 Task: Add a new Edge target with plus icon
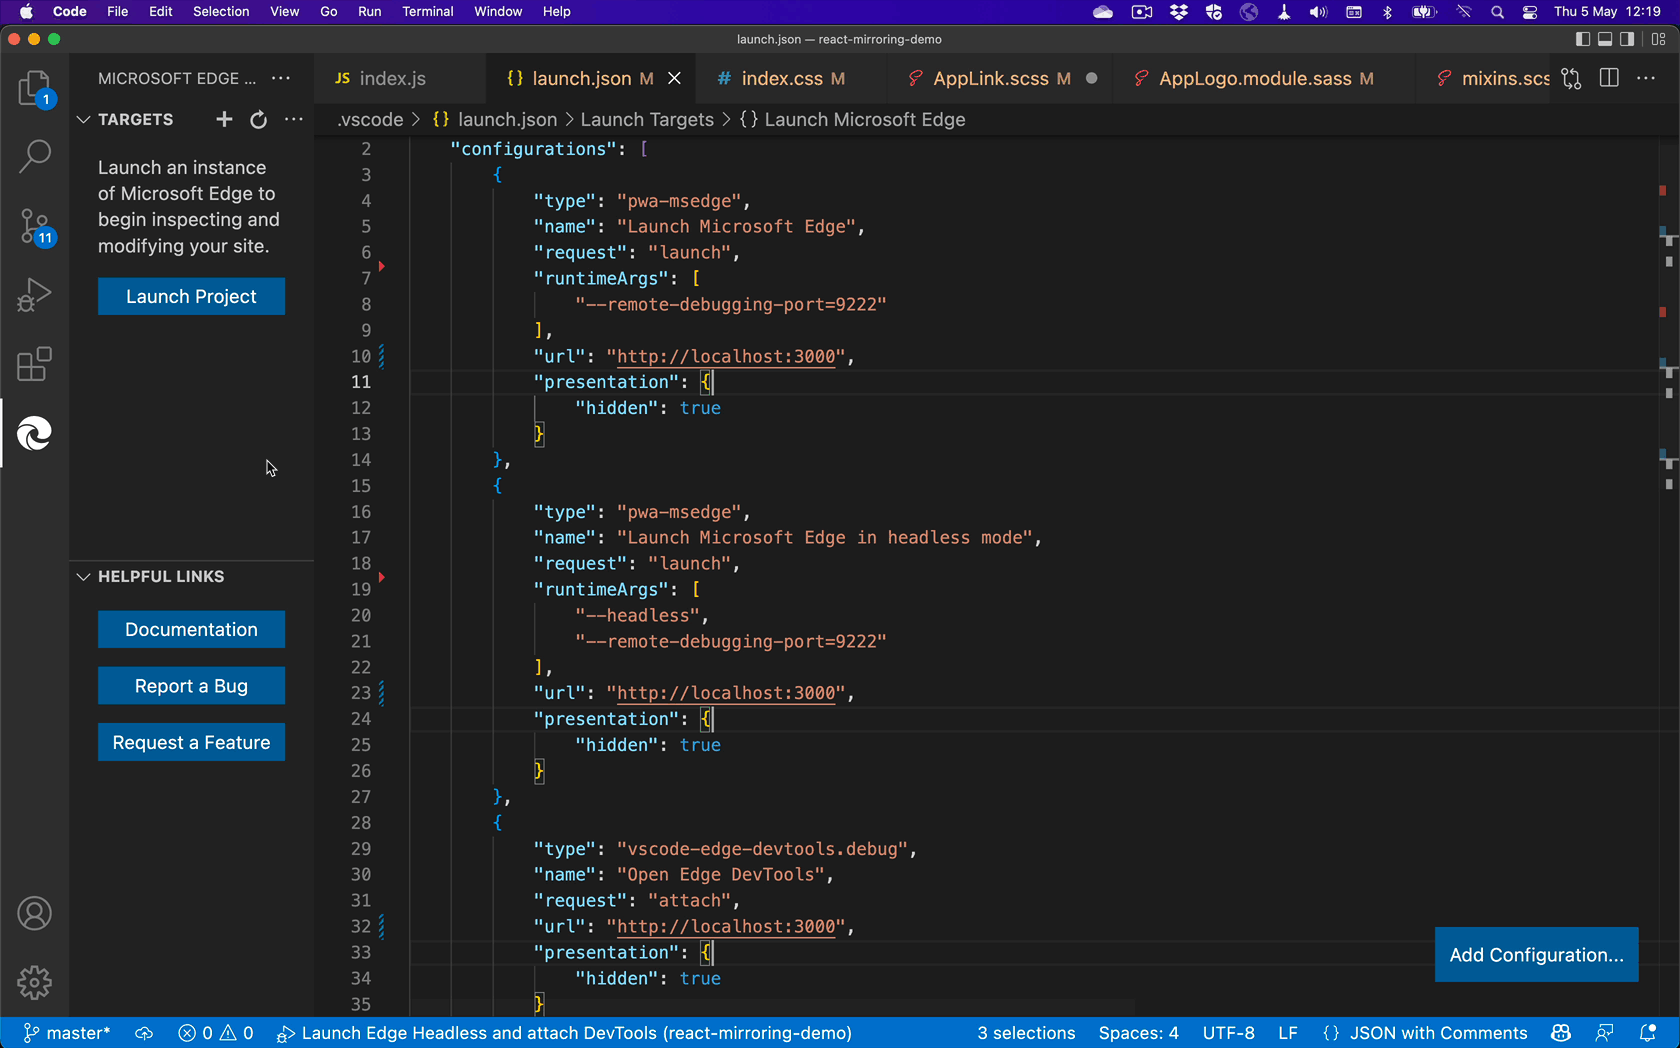coord(224,119)
